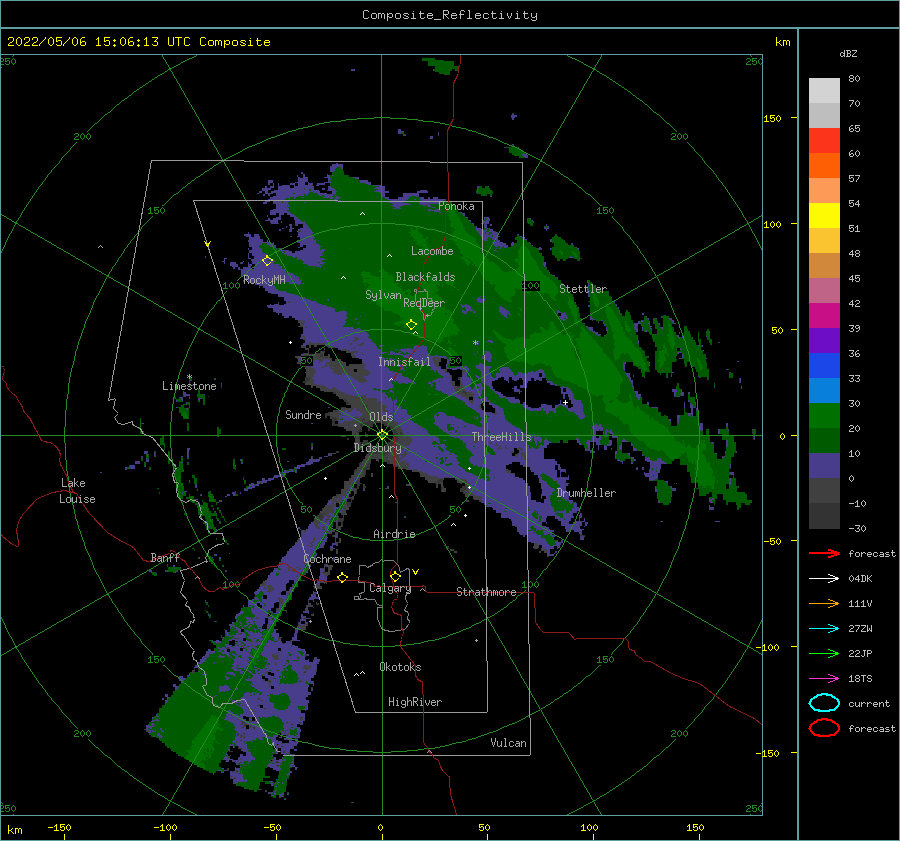This screenshot has width=900, height=841.
Task: Click the white asterisk marker above Limestone
Action: (189, 377)
